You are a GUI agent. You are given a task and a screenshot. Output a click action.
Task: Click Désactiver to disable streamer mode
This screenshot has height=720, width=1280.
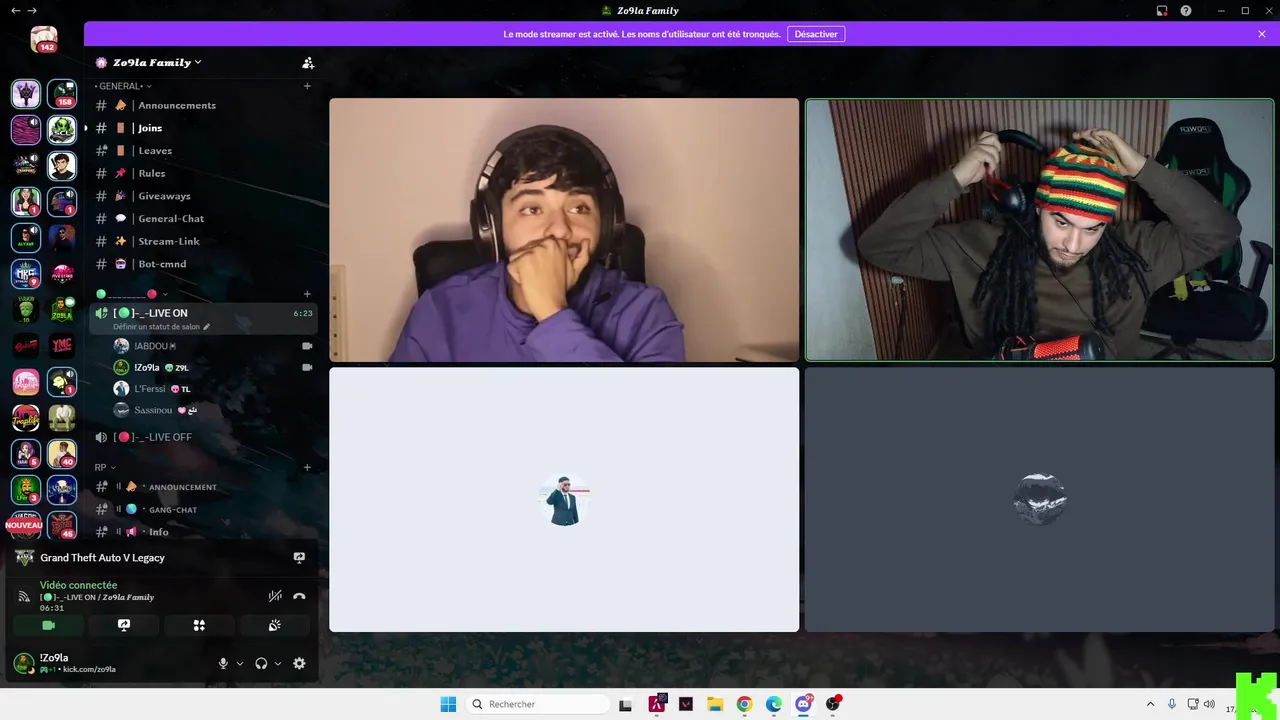816,34
